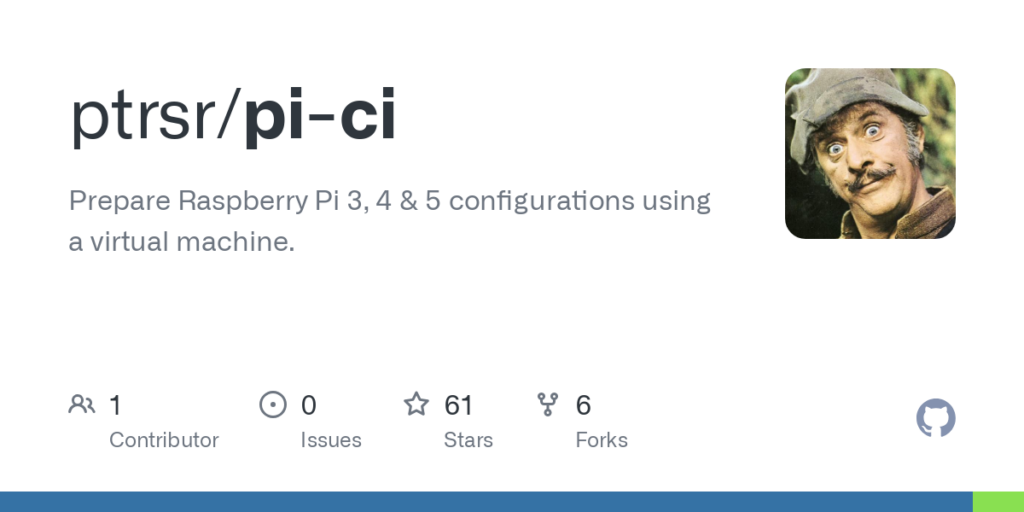
Task: Click the 'Prepare Raspberry Pi' description line
Action: (390, 201)
